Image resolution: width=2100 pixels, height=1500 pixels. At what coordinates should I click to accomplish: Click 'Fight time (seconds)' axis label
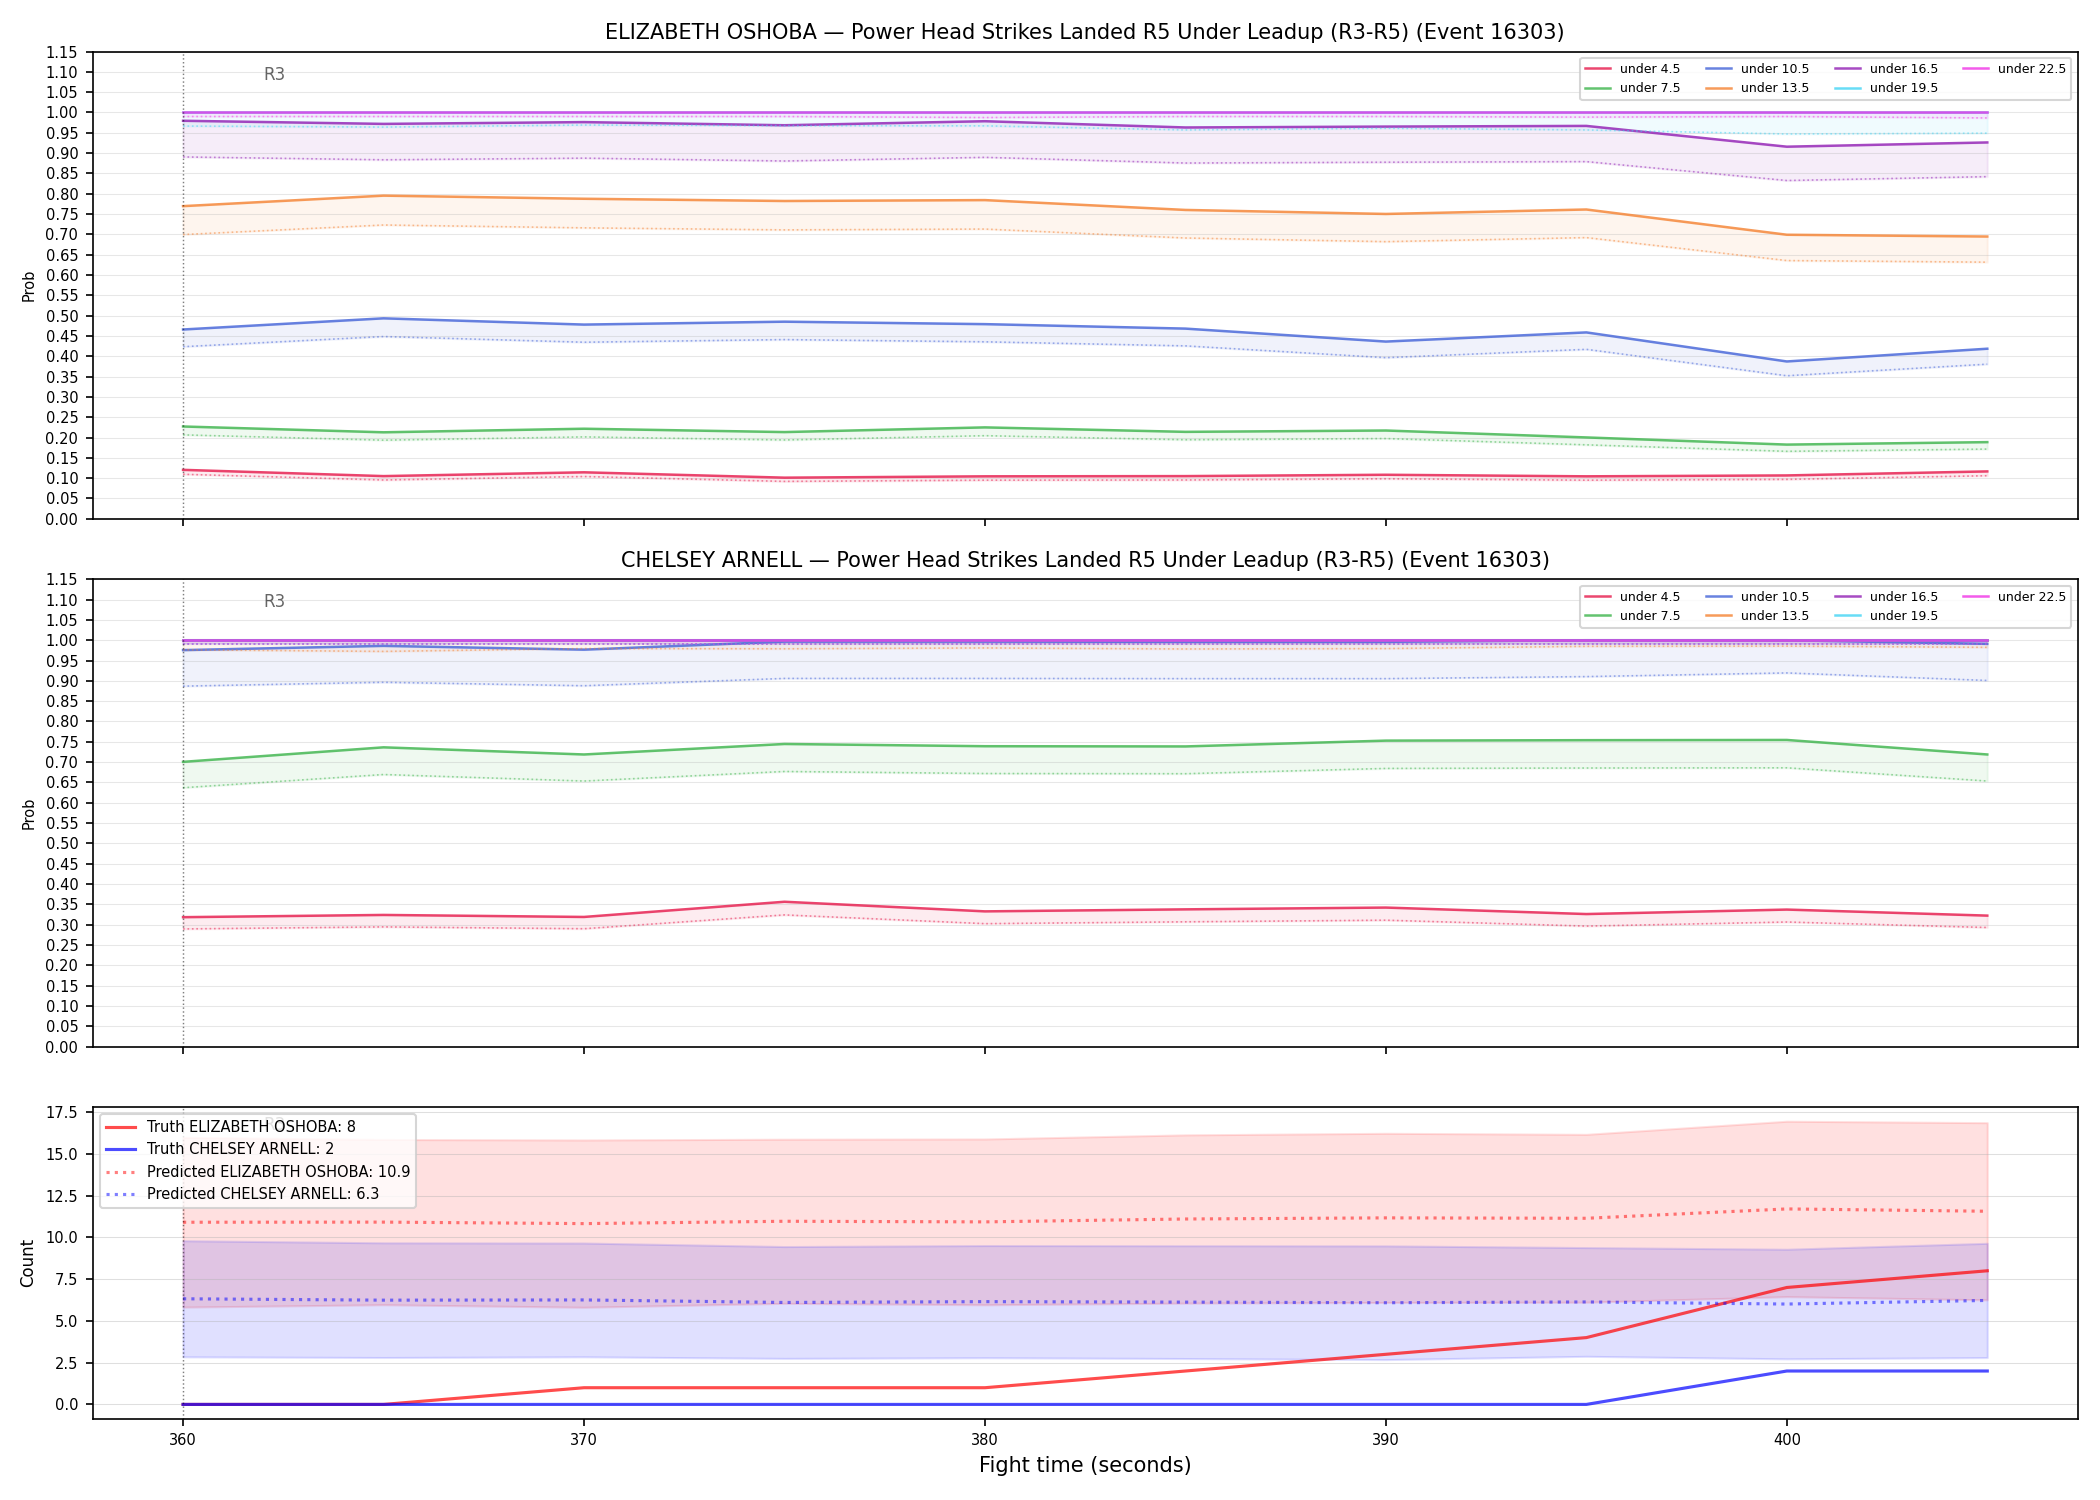tap(1085, 1466)
